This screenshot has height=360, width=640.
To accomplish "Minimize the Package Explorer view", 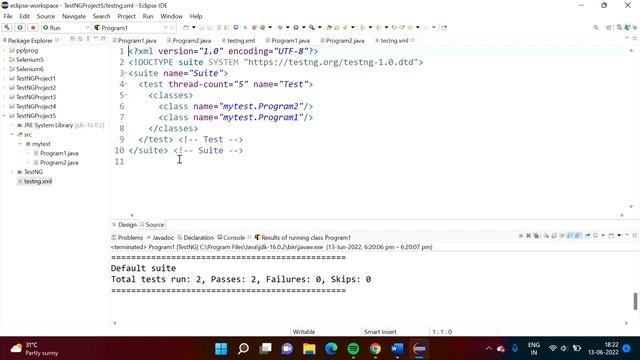I will (x=96, y=38).
